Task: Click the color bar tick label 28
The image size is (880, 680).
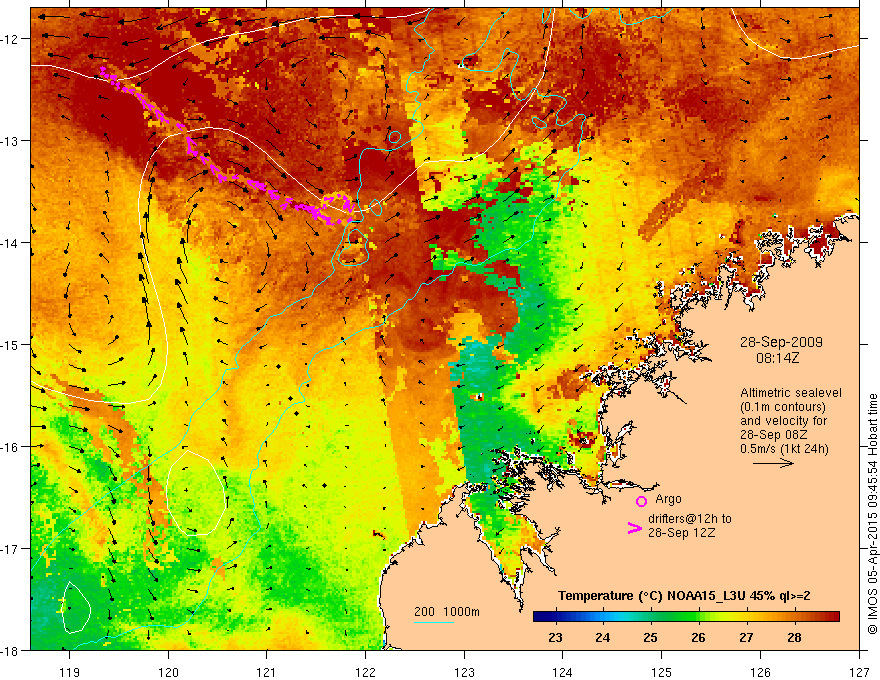Action: point(794,637)
